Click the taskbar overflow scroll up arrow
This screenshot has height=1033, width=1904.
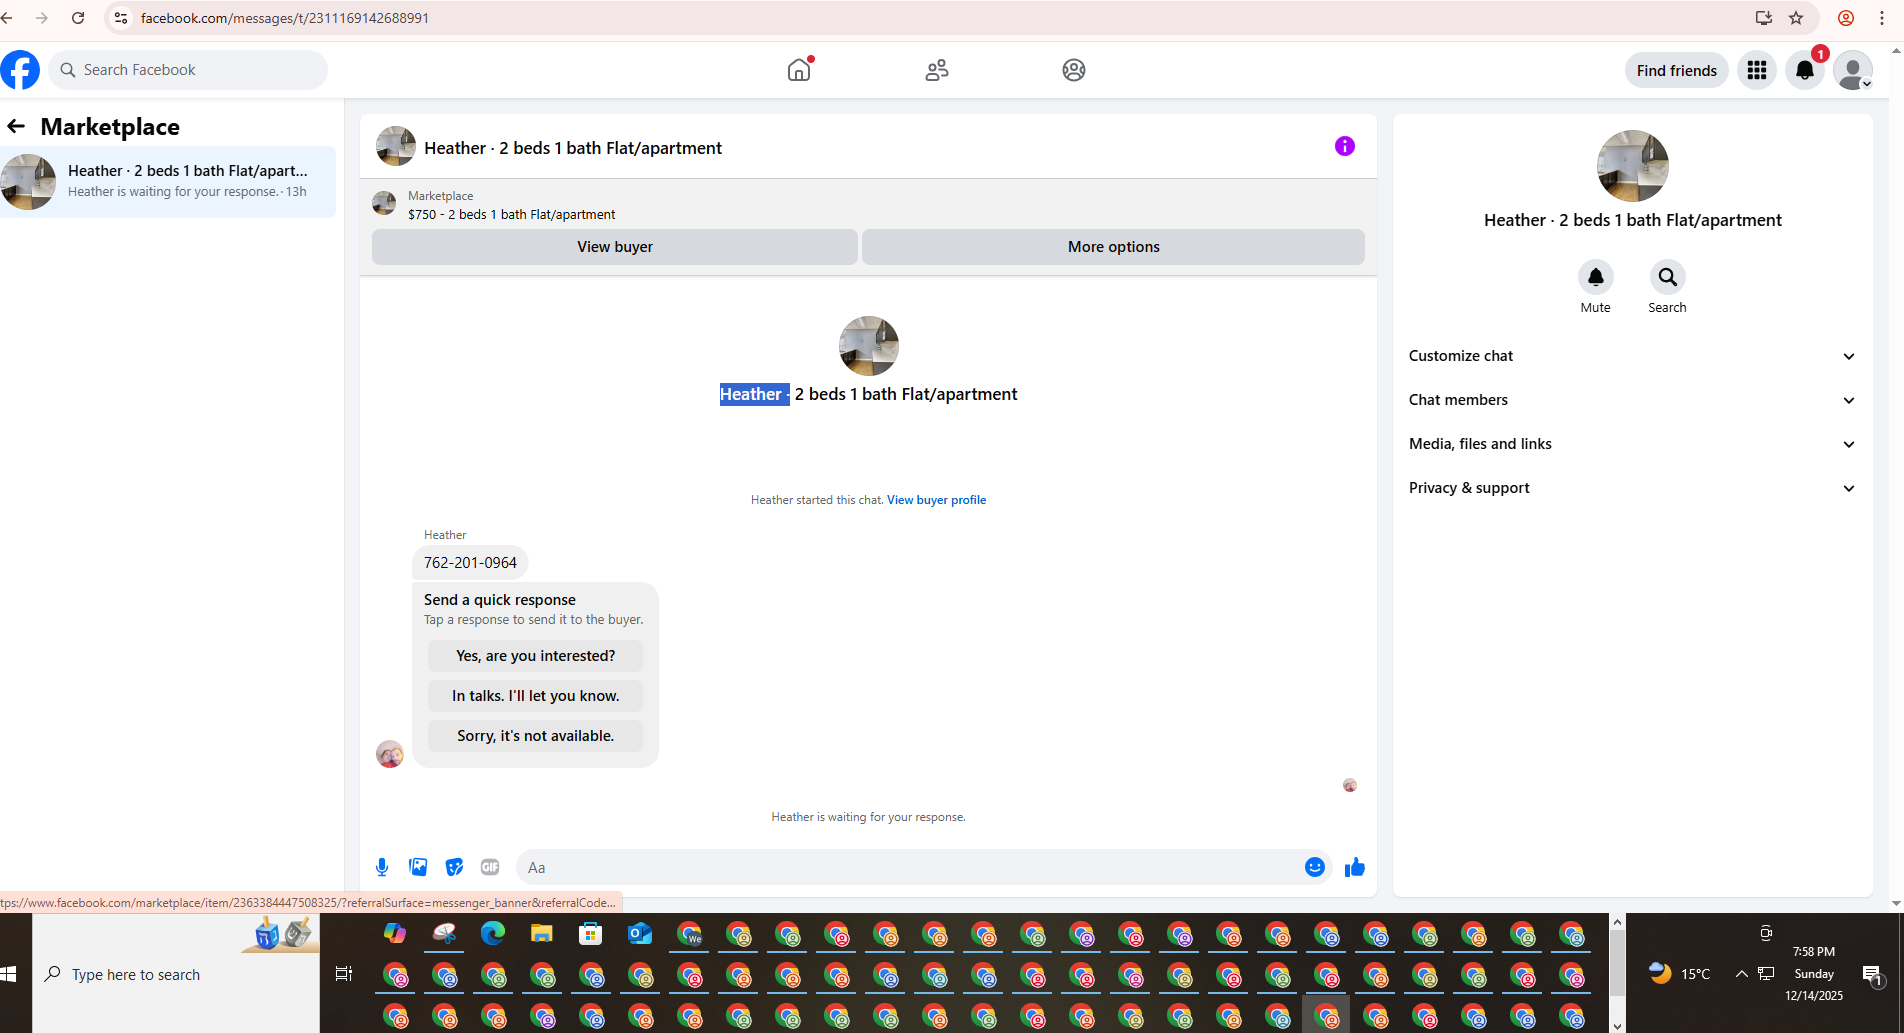click(x=1617, y=921)
